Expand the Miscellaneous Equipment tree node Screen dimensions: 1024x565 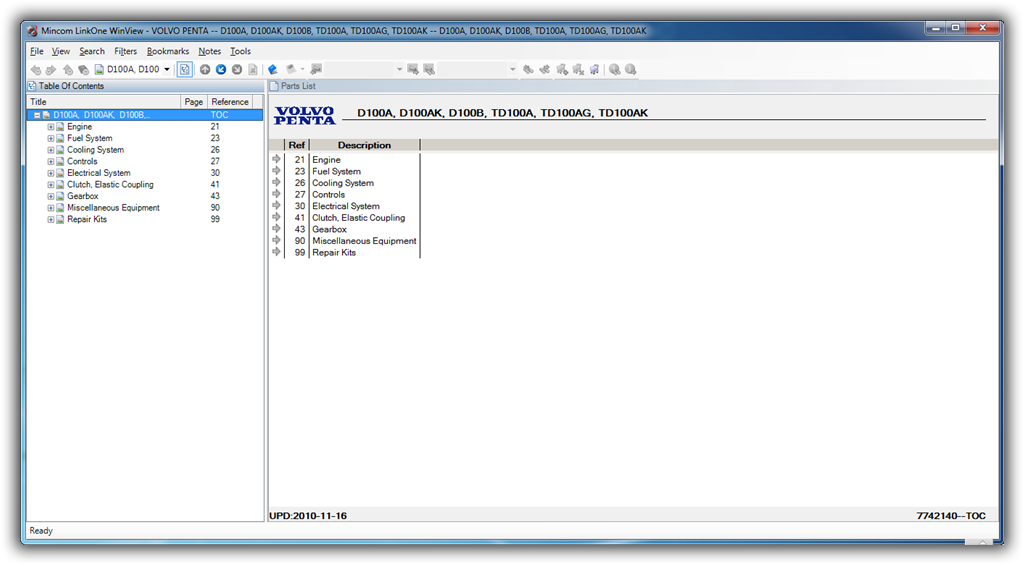pos(50,208)
